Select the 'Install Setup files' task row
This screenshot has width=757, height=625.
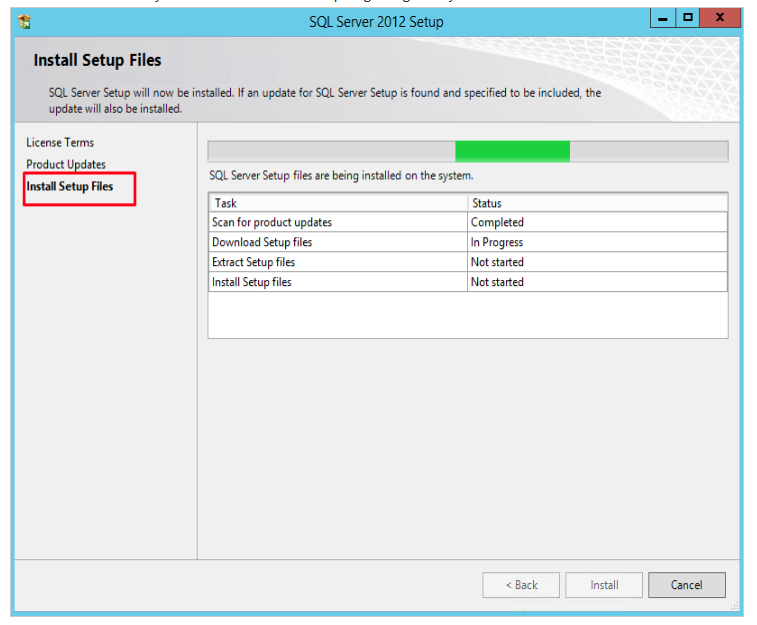[x=468, y=282]
